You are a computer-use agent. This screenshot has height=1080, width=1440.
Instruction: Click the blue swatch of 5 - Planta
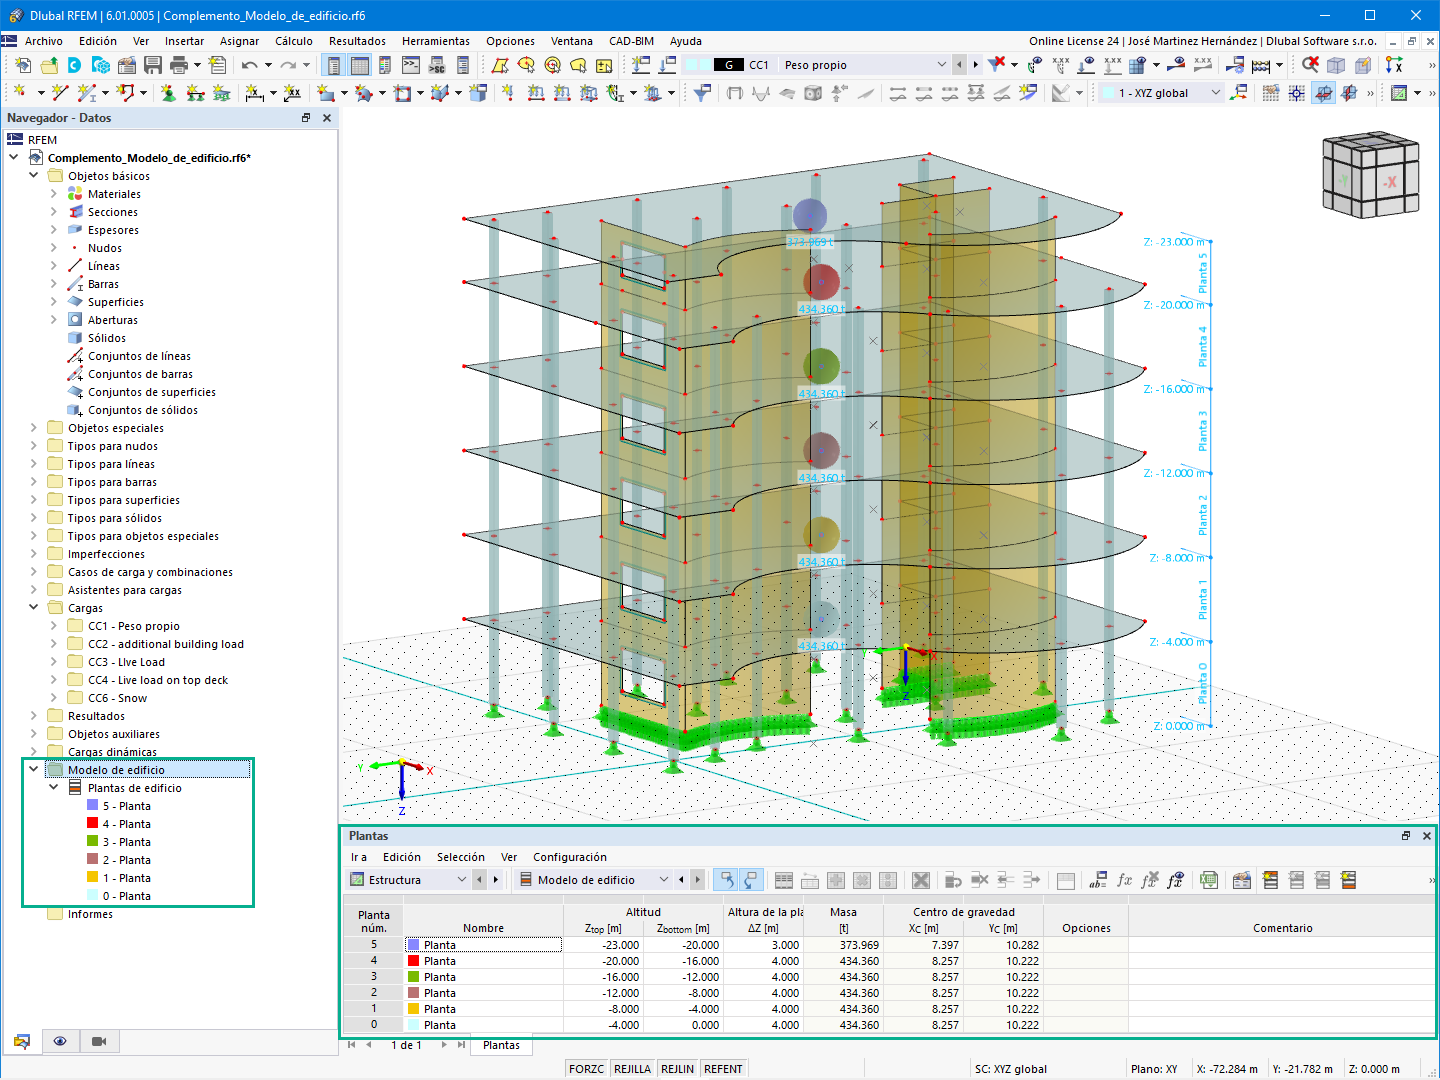click(x=93, y=805)
